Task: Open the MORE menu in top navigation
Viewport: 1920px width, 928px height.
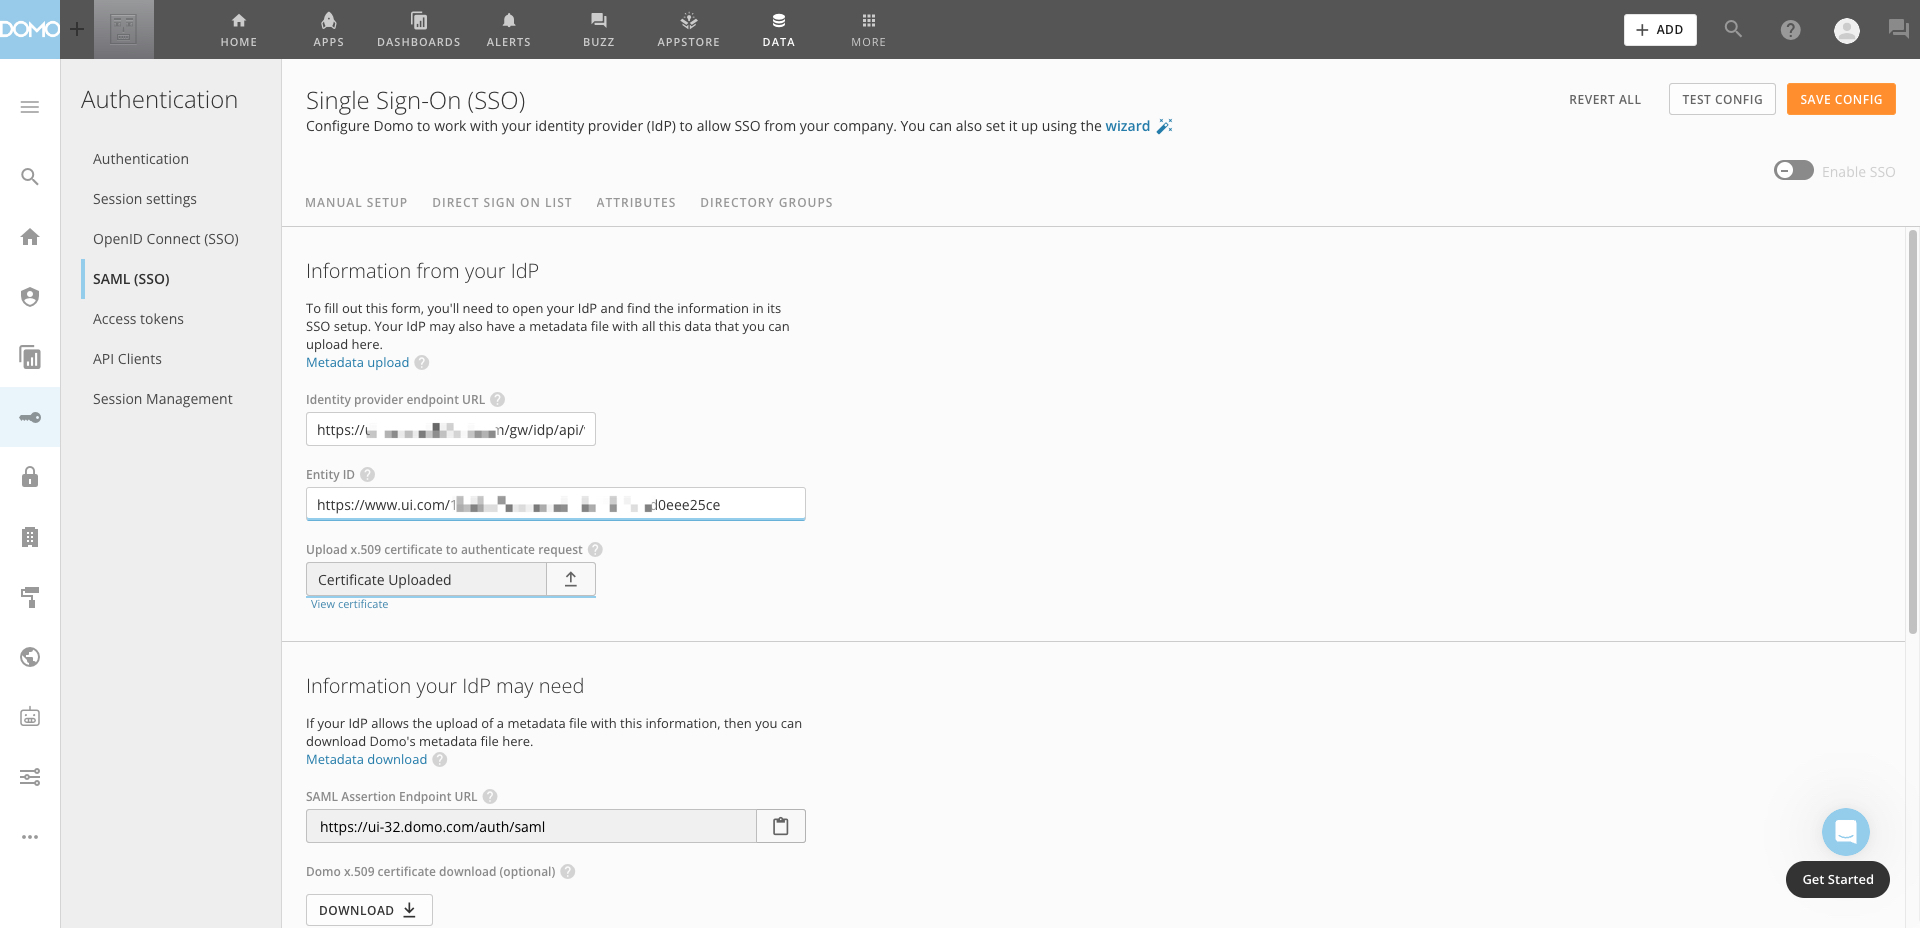Action: click(868, 28)
